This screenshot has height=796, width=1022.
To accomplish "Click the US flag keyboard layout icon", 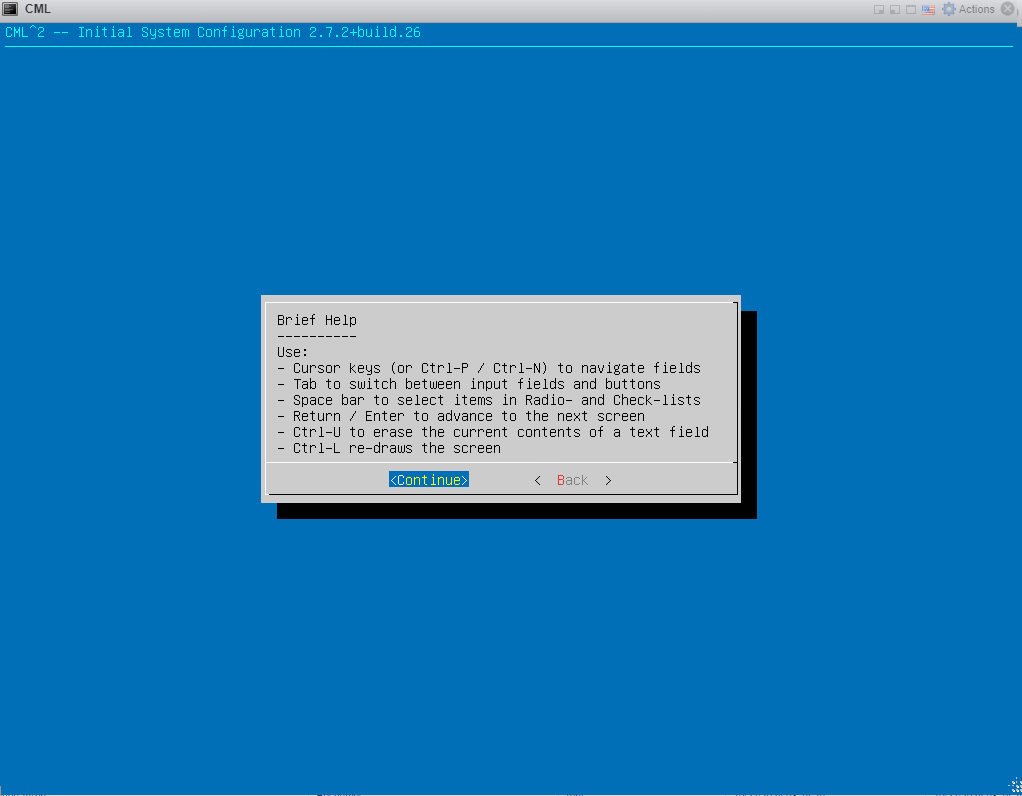I will pos(928,10).
